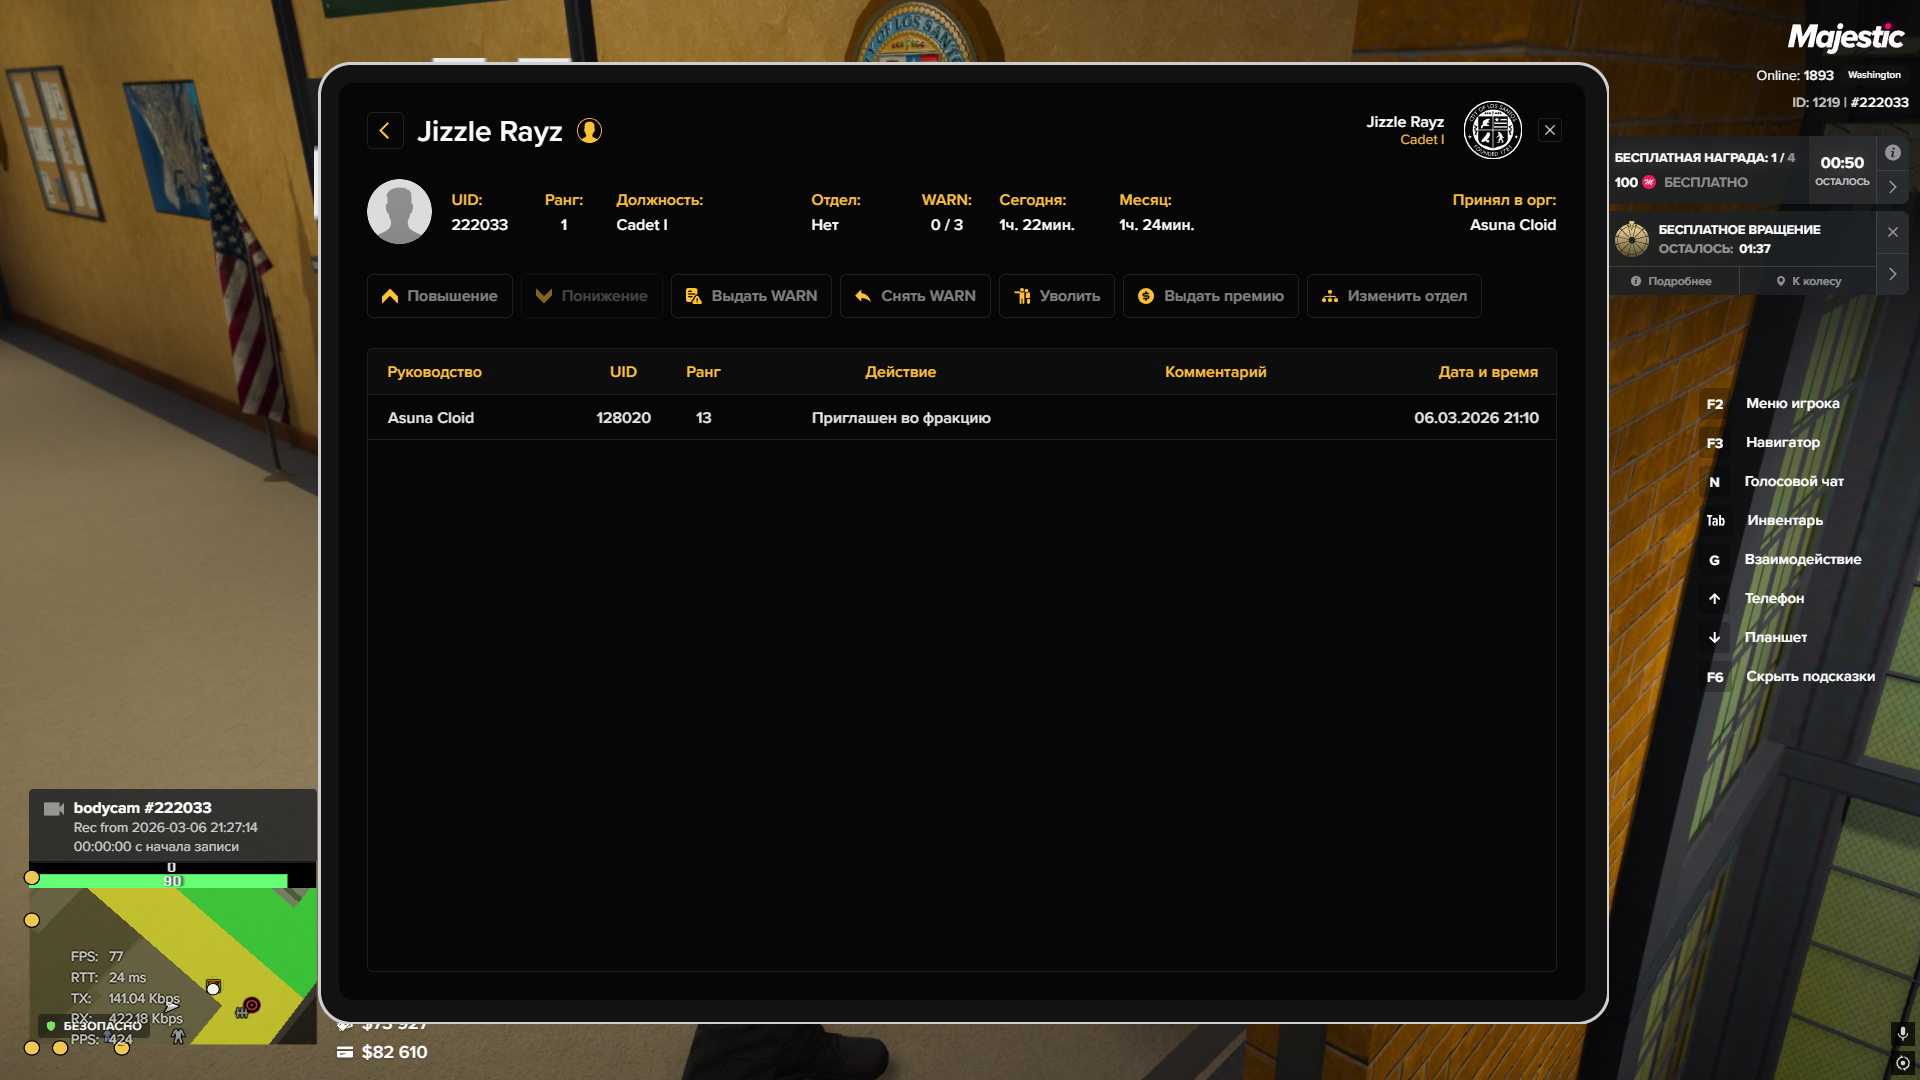Click the info icon on free reward
The height and width of the screenshot is (1080, 1920).
pos(1892,153)
